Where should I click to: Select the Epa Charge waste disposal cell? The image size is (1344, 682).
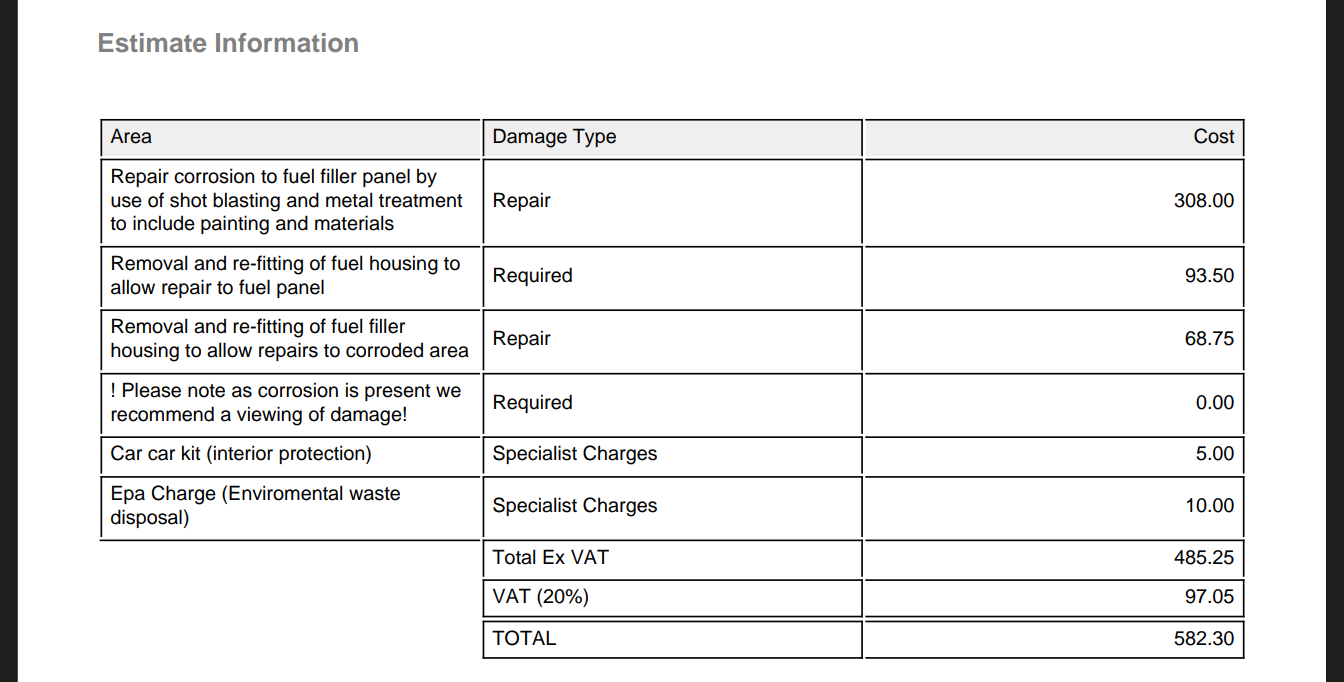coord(255,506)
